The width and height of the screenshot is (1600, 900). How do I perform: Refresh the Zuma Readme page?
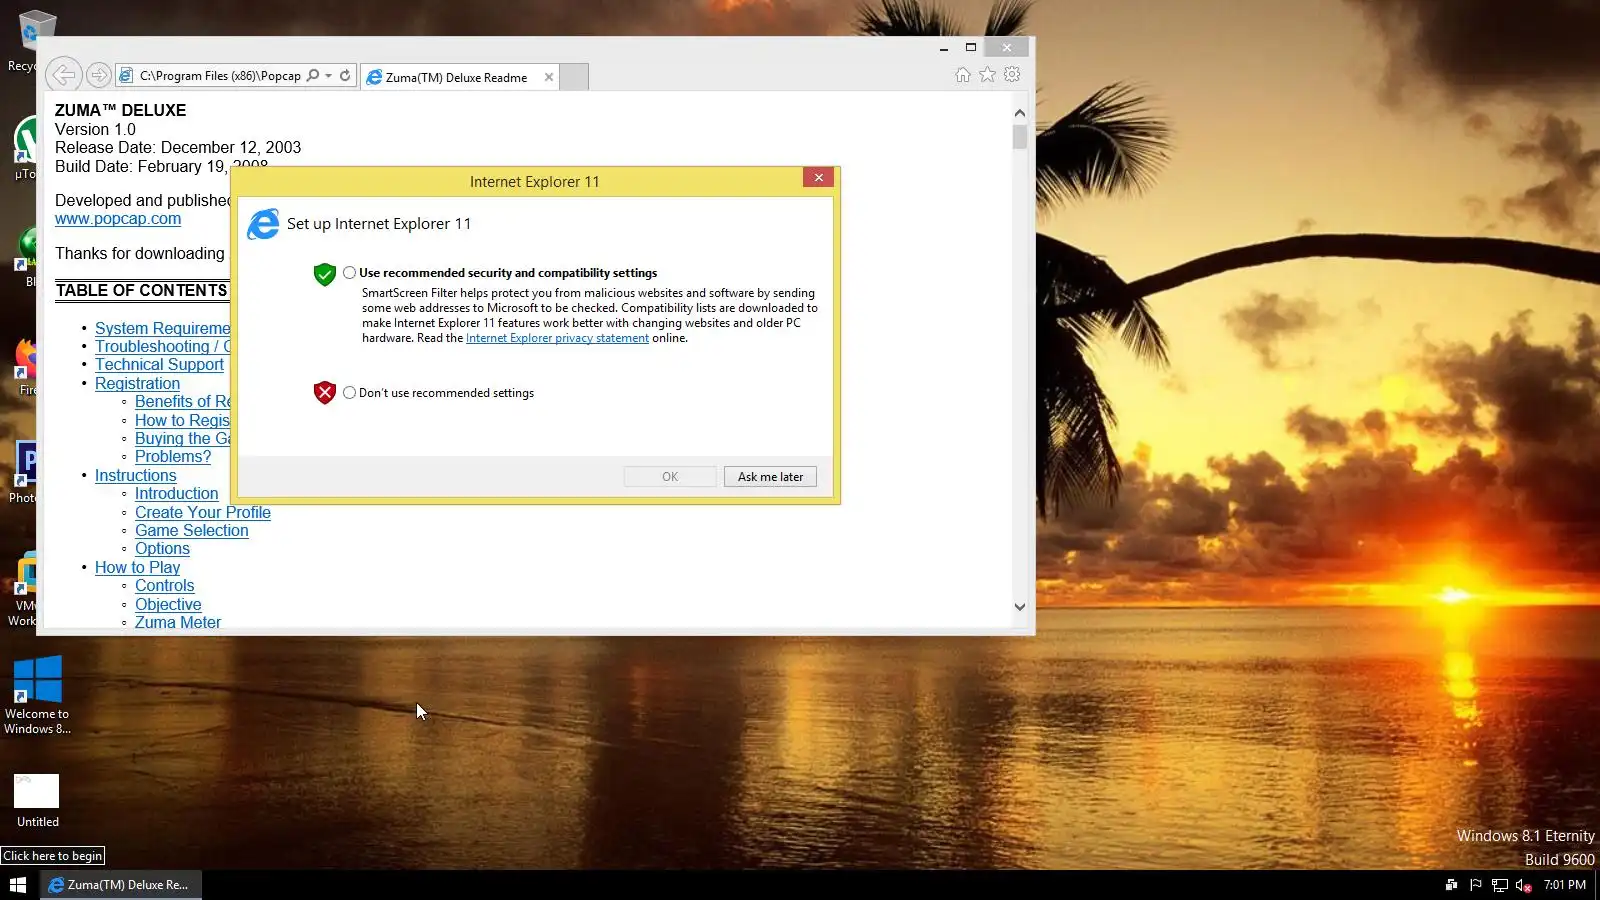click(x=345, y=75)
